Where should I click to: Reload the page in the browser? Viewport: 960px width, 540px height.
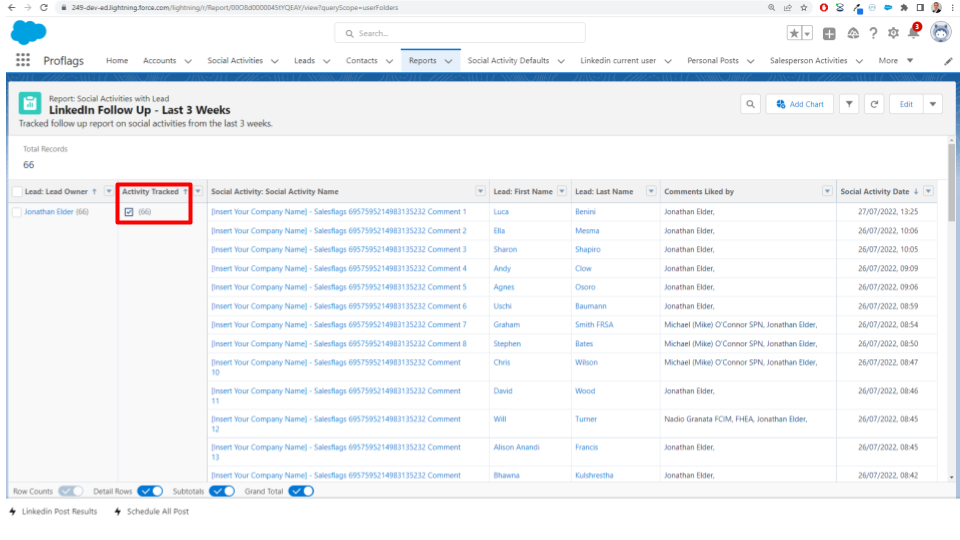(x=43, y=7)
